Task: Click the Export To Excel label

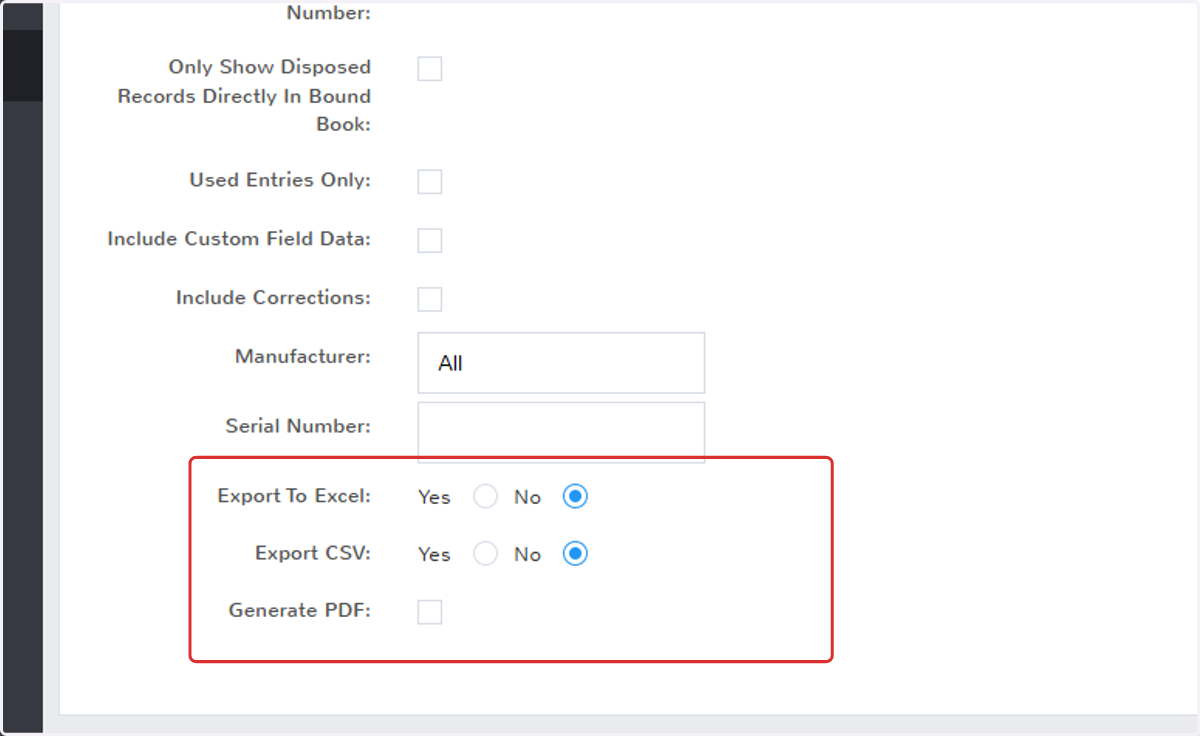Action: (294, 496)
